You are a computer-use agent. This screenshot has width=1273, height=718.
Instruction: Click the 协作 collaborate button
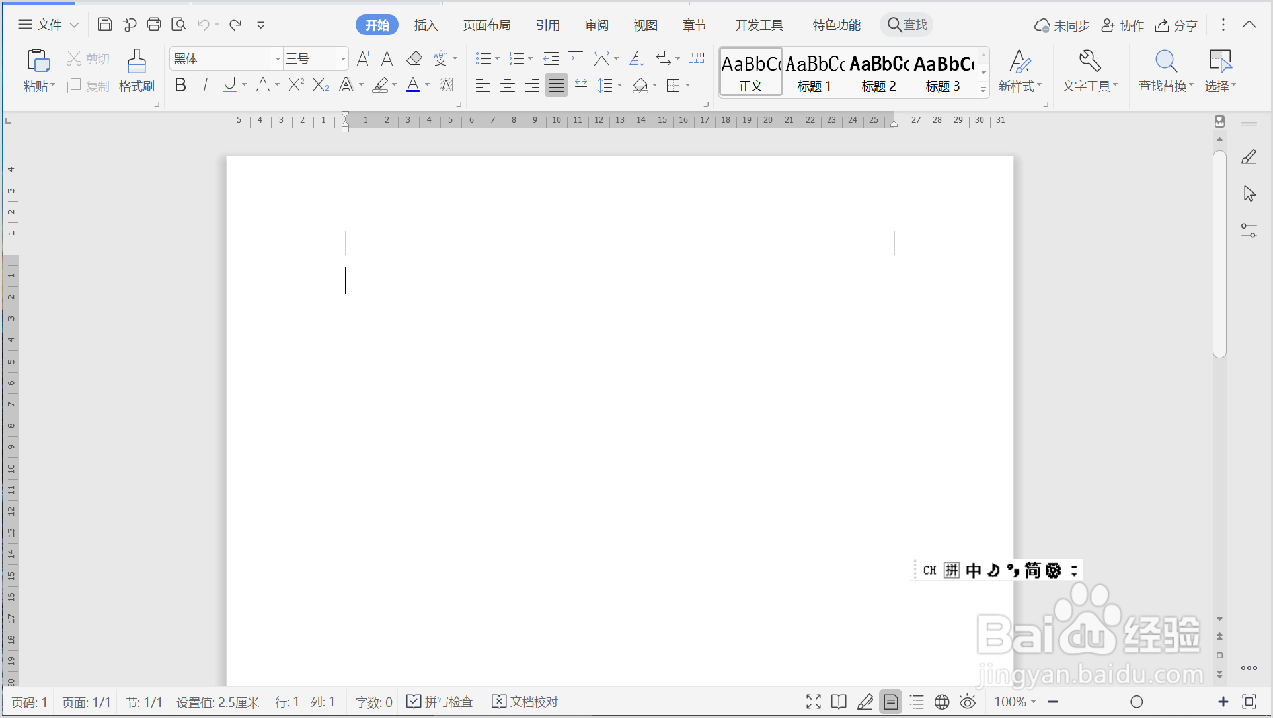tap(1122, 25)
